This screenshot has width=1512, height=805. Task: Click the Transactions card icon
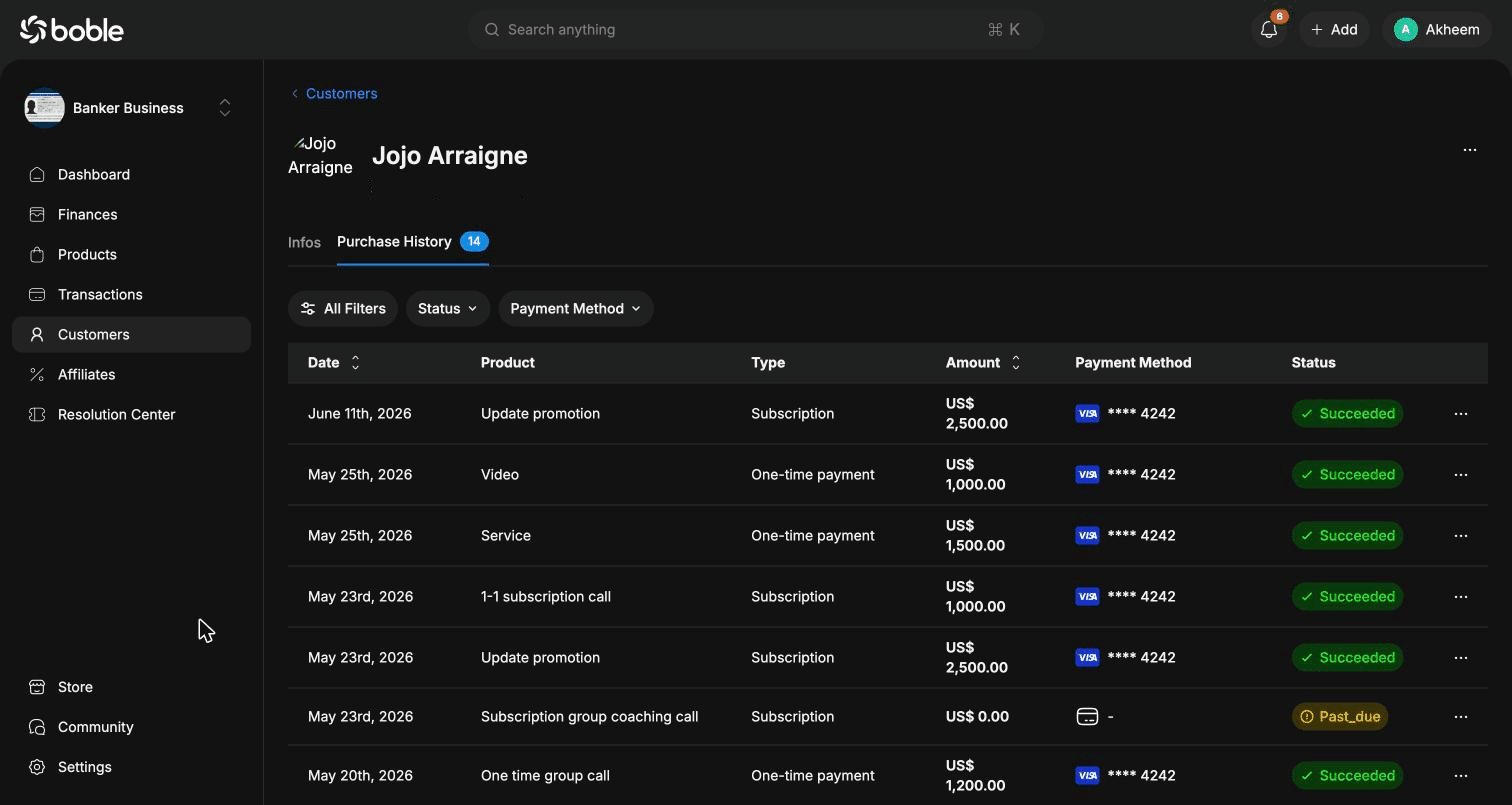37,295
